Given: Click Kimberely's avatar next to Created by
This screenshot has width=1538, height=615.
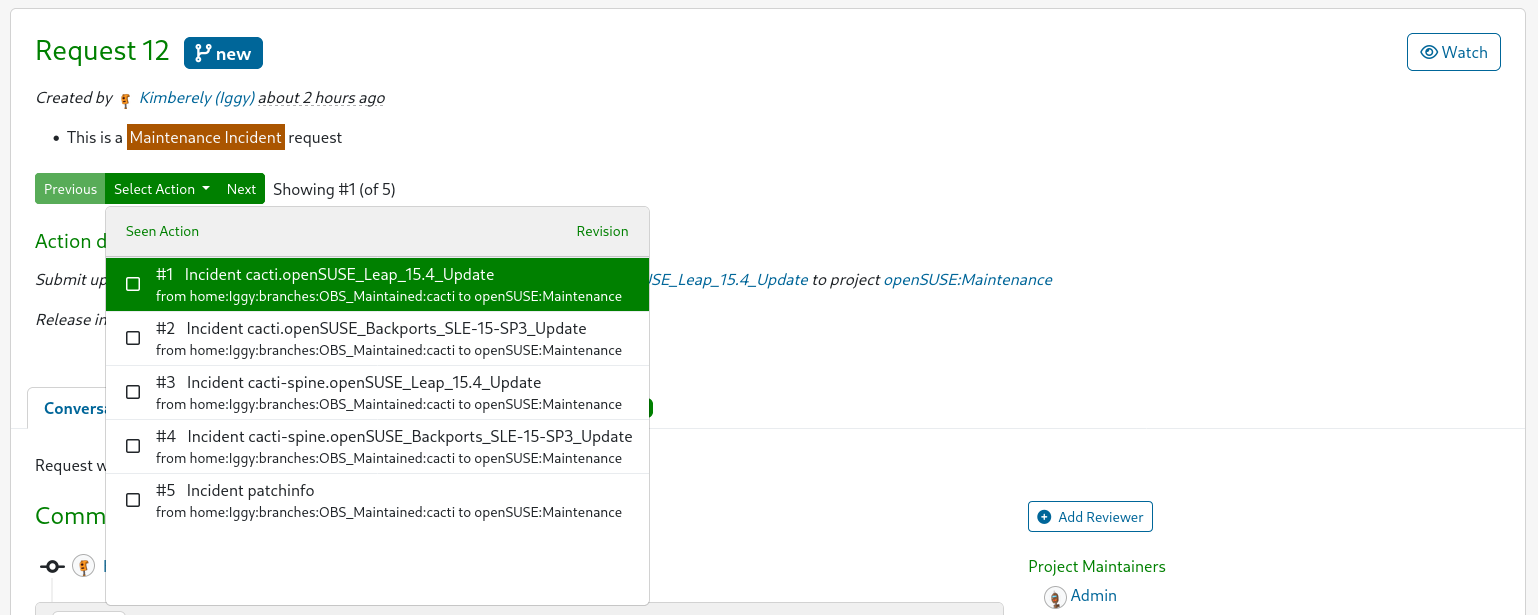Looking at the screenshot, I should click(x=125, y=98).
